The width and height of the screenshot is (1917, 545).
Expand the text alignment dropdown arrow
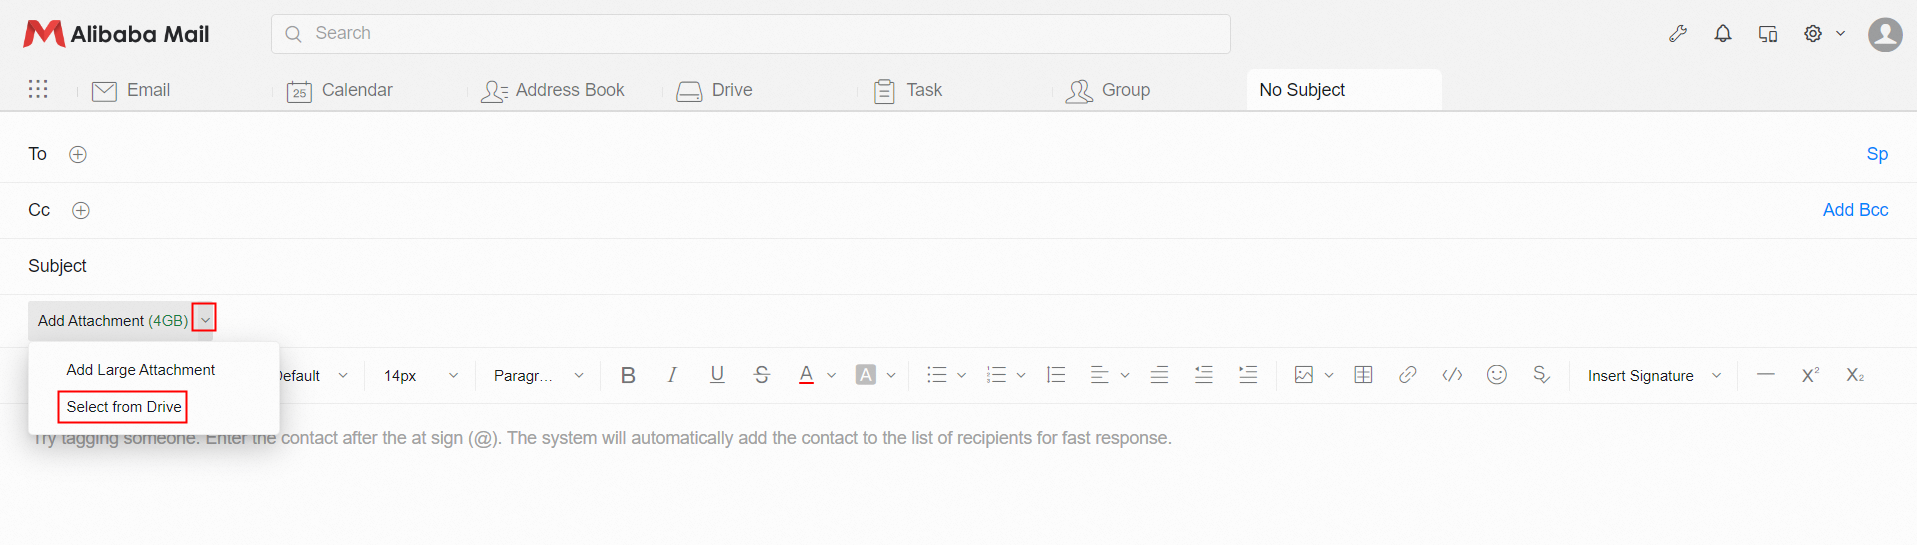[1125, 376]
